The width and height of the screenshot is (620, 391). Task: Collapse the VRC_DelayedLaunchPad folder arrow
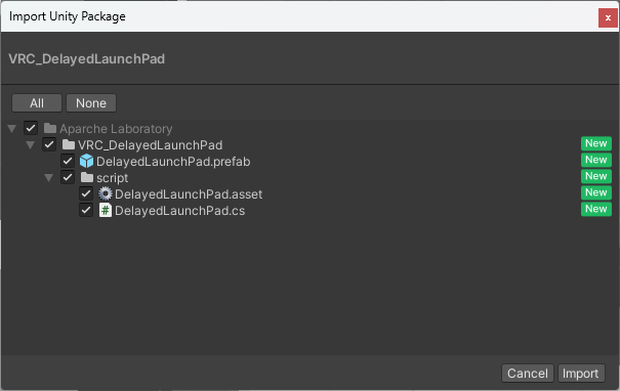(x=30, y=145)
